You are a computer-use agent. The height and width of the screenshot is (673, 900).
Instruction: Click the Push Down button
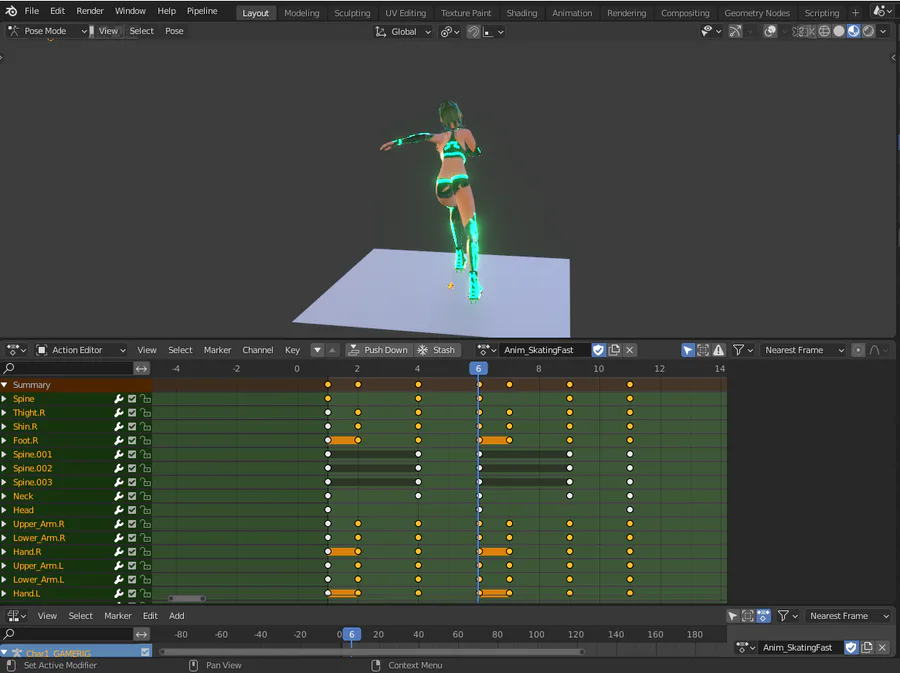click(379, 349)
